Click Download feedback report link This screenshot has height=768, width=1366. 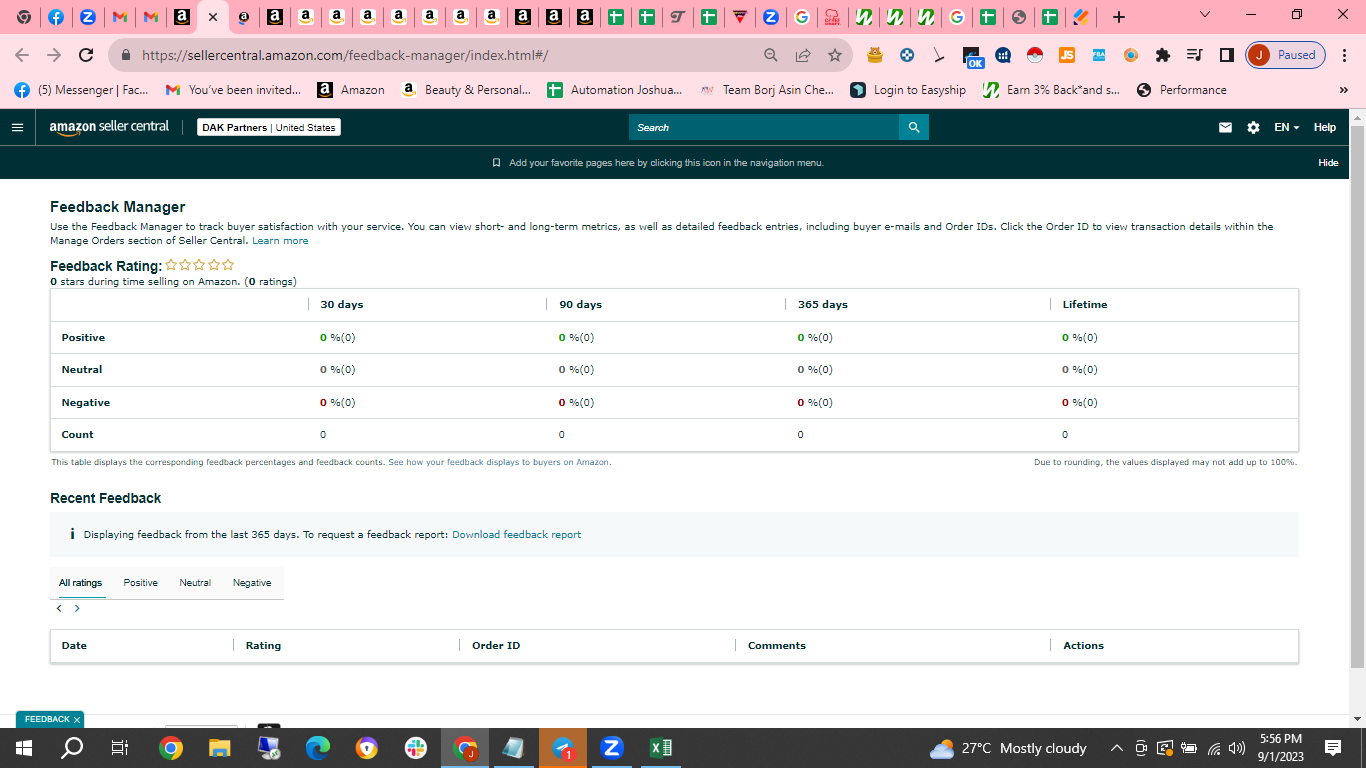pos(516,535)
